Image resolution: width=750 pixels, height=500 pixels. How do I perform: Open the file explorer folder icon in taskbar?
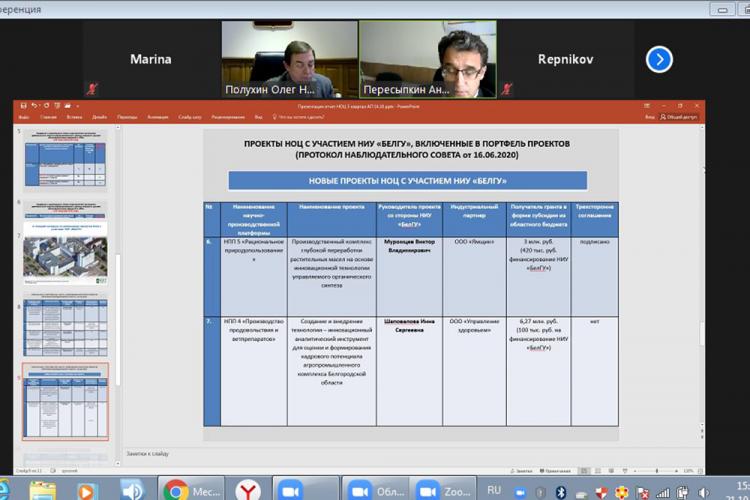43,490
